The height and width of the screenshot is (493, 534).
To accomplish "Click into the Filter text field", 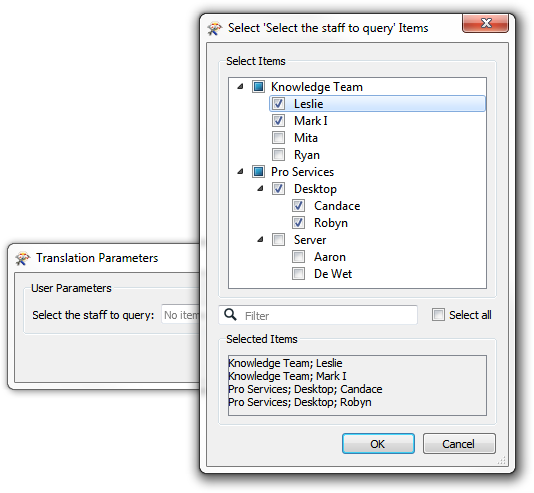I will [318, 315].
